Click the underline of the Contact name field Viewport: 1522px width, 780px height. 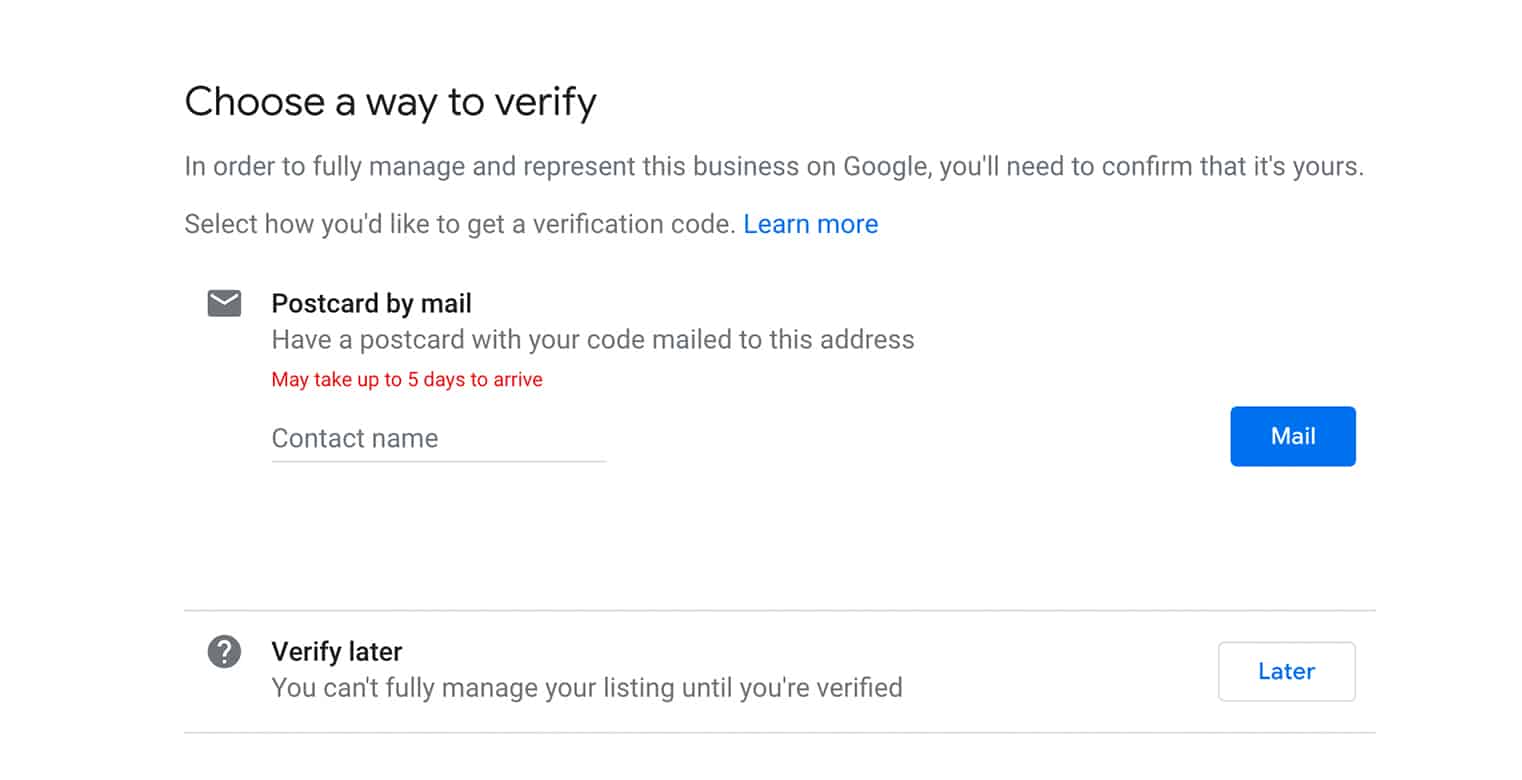click(438, 461)
